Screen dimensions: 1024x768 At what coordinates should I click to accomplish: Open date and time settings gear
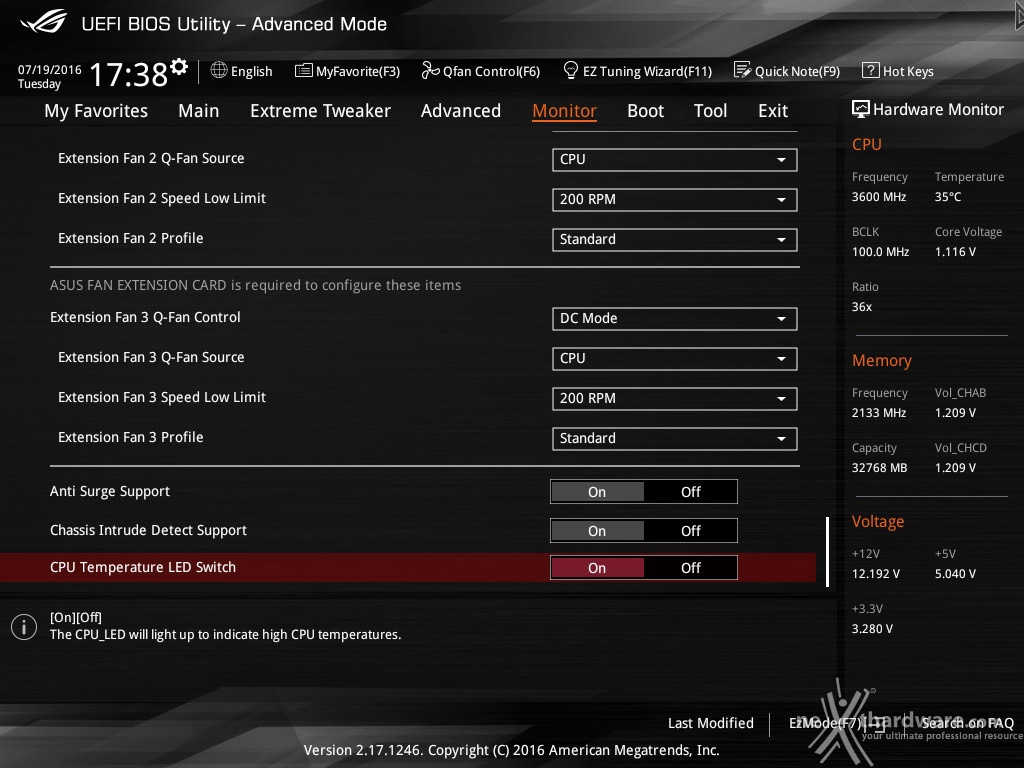click(179, 66)
